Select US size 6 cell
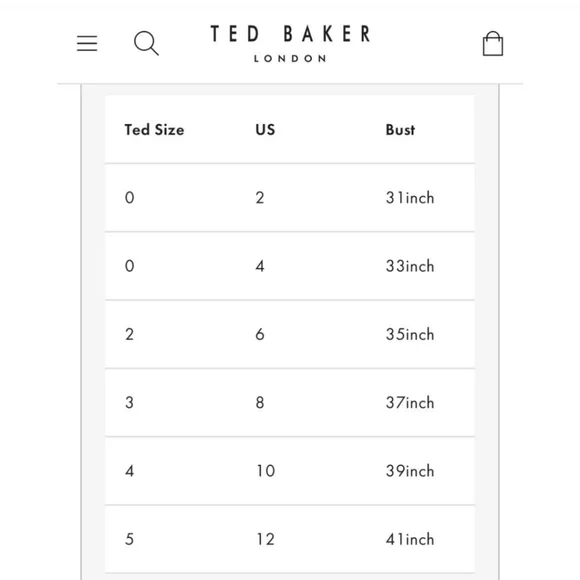This screenshot has height=580, width=580. tap(260, 334)
